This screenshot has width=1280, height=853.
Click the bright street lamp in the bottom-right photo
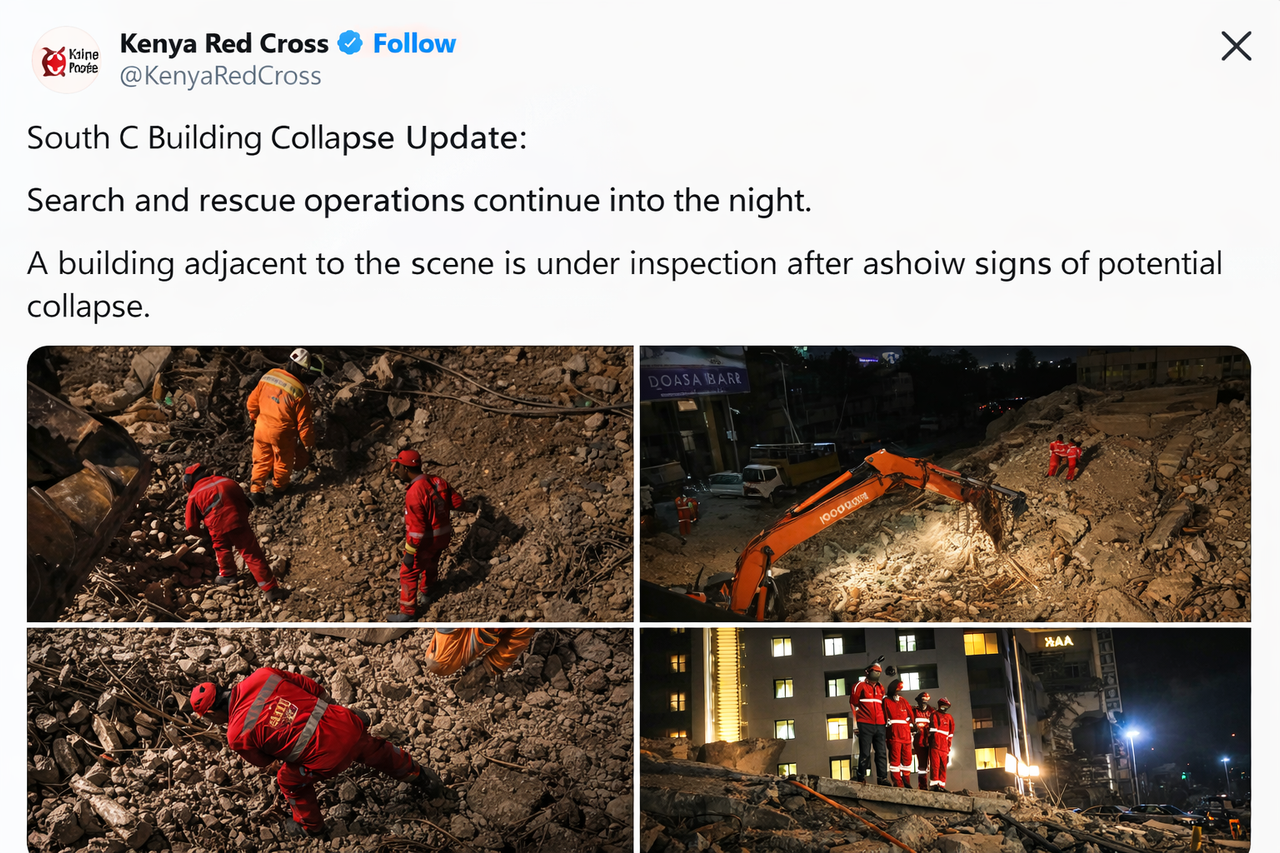pos(1132,735)
